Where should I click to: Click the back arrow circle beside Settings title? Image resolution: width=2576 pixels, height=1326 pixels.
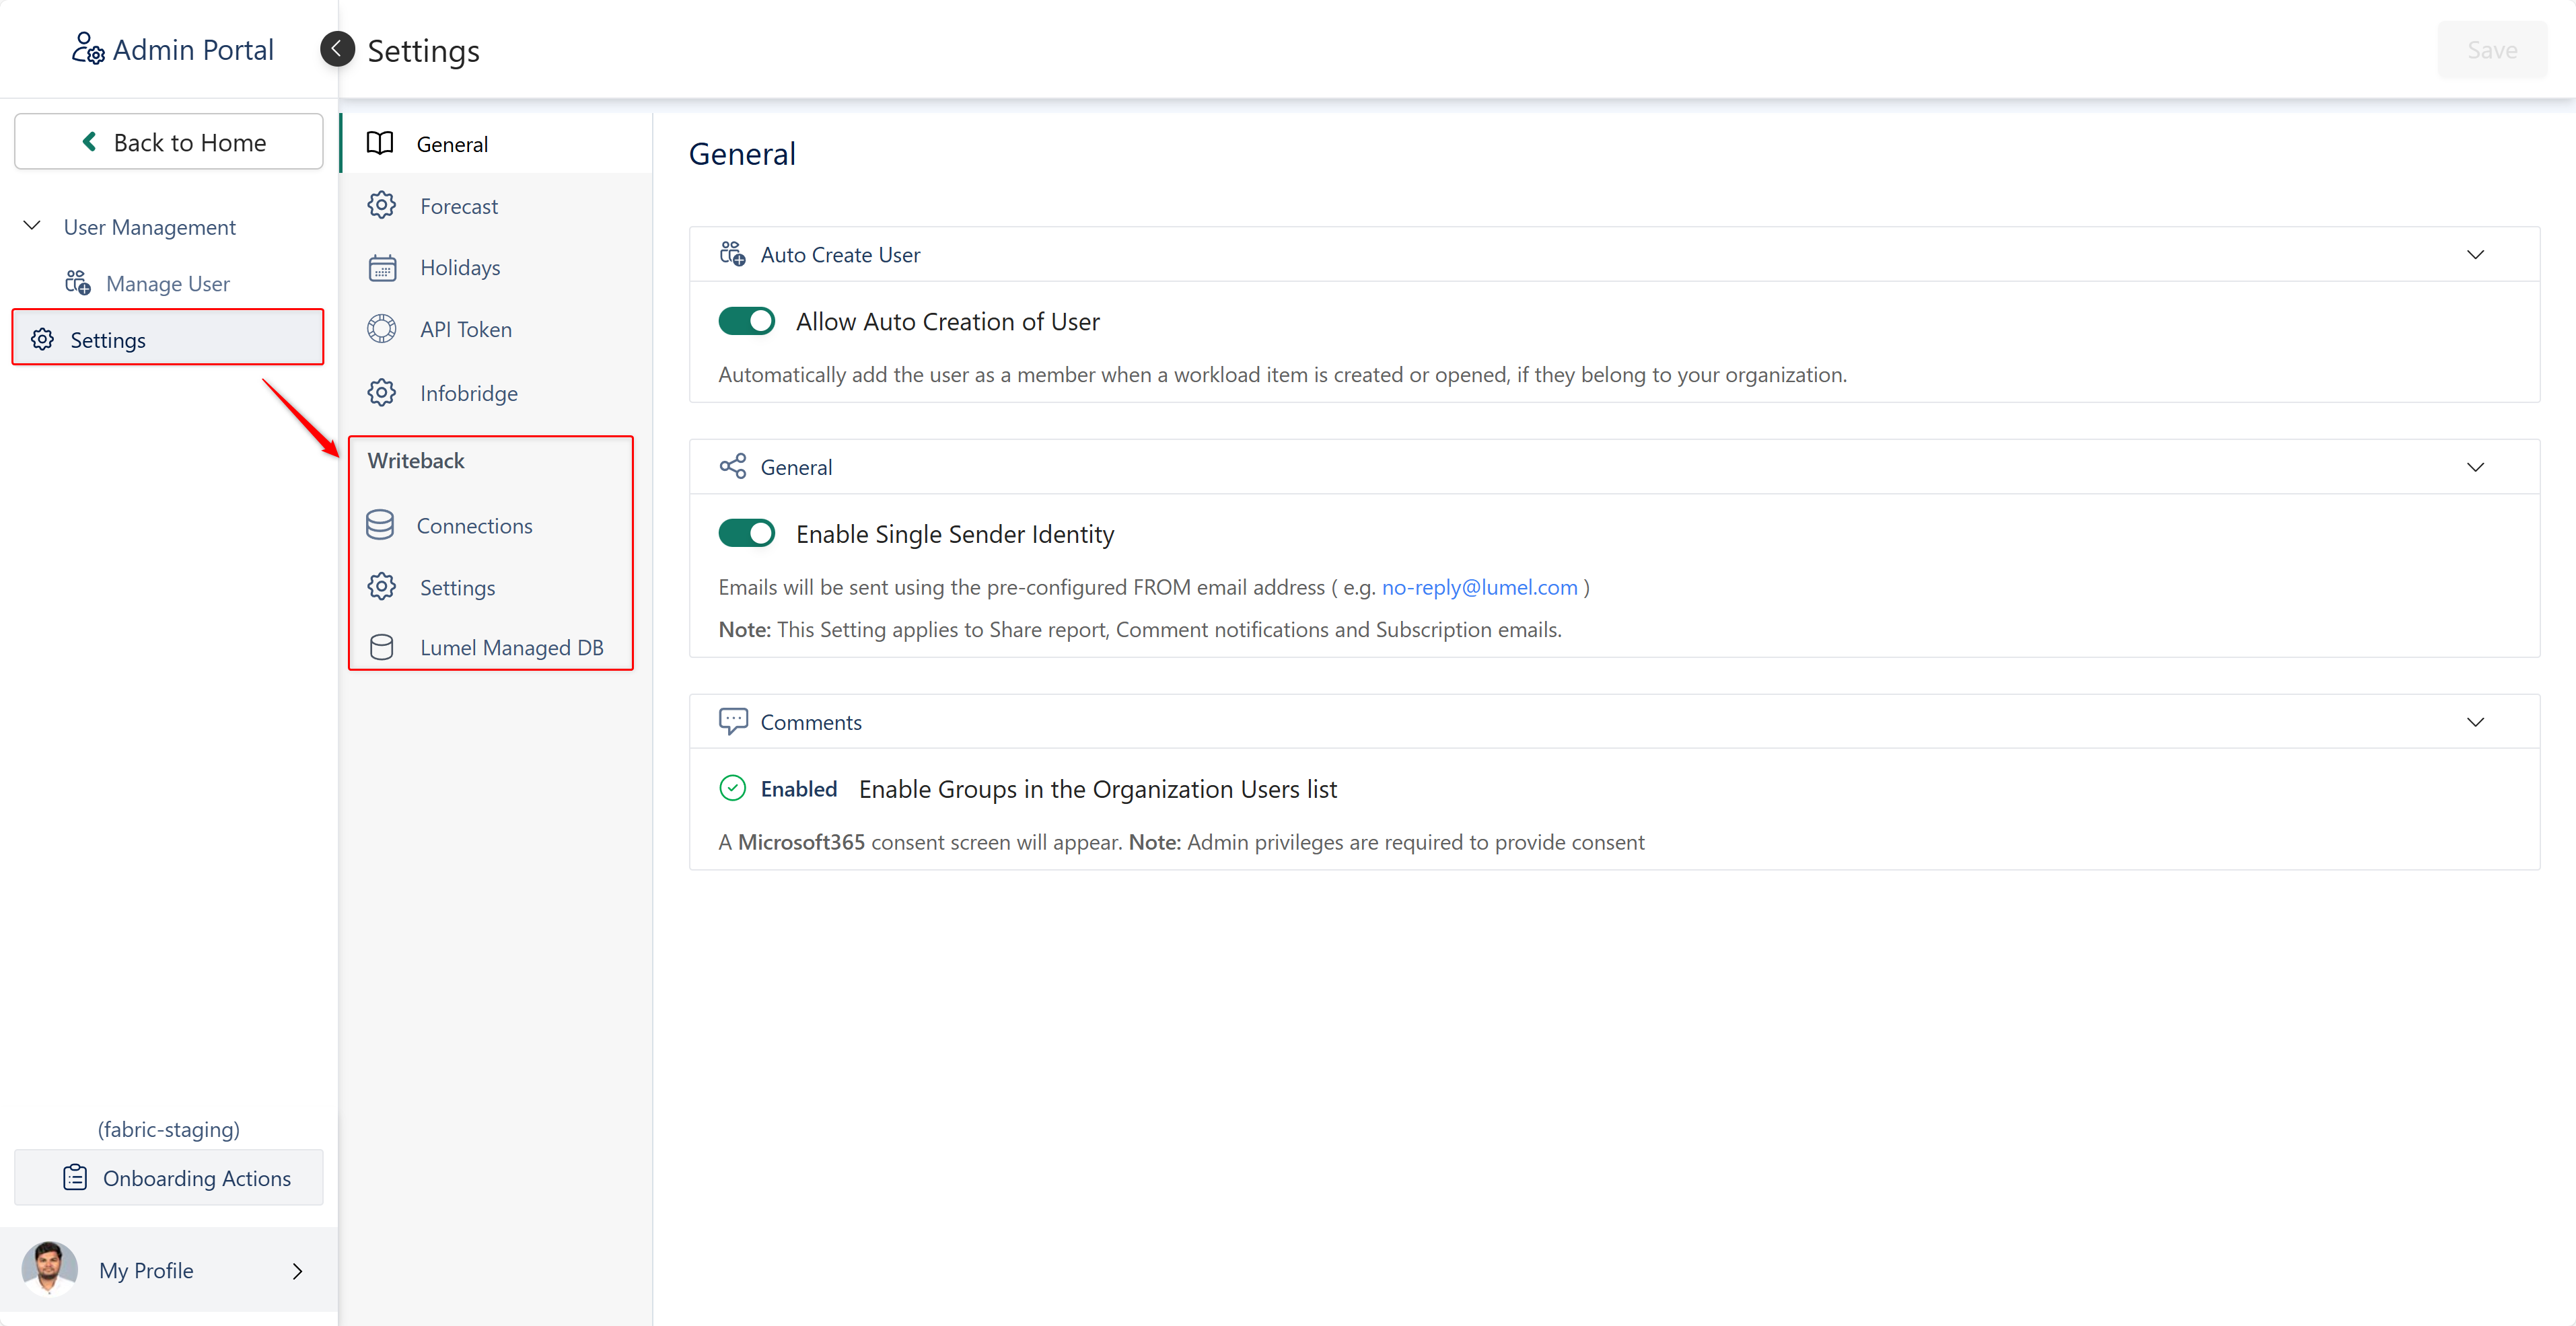point(337,49)
